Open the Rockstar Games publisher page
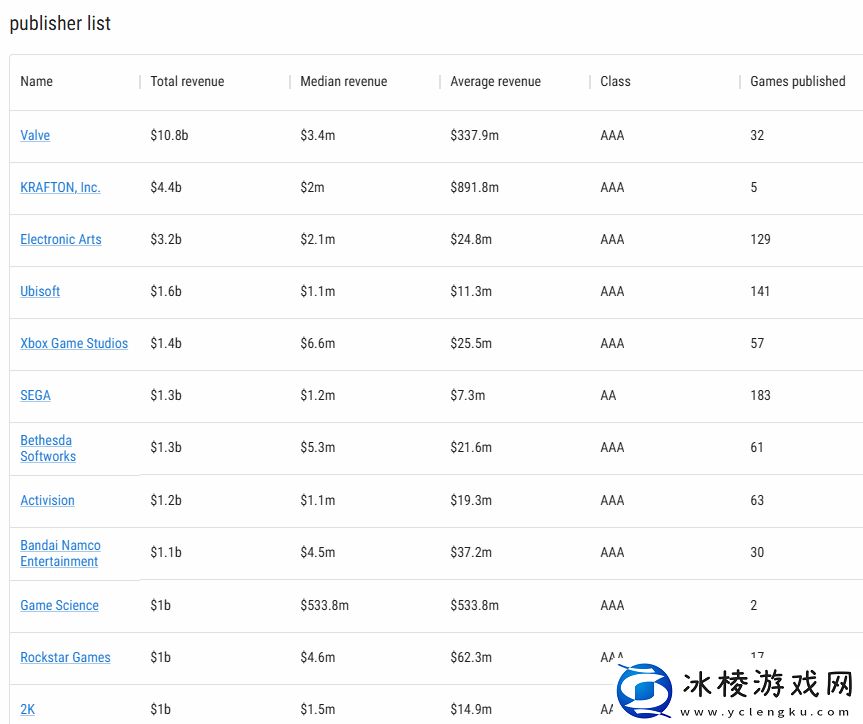The image size is (863, 724). (65, 657)
